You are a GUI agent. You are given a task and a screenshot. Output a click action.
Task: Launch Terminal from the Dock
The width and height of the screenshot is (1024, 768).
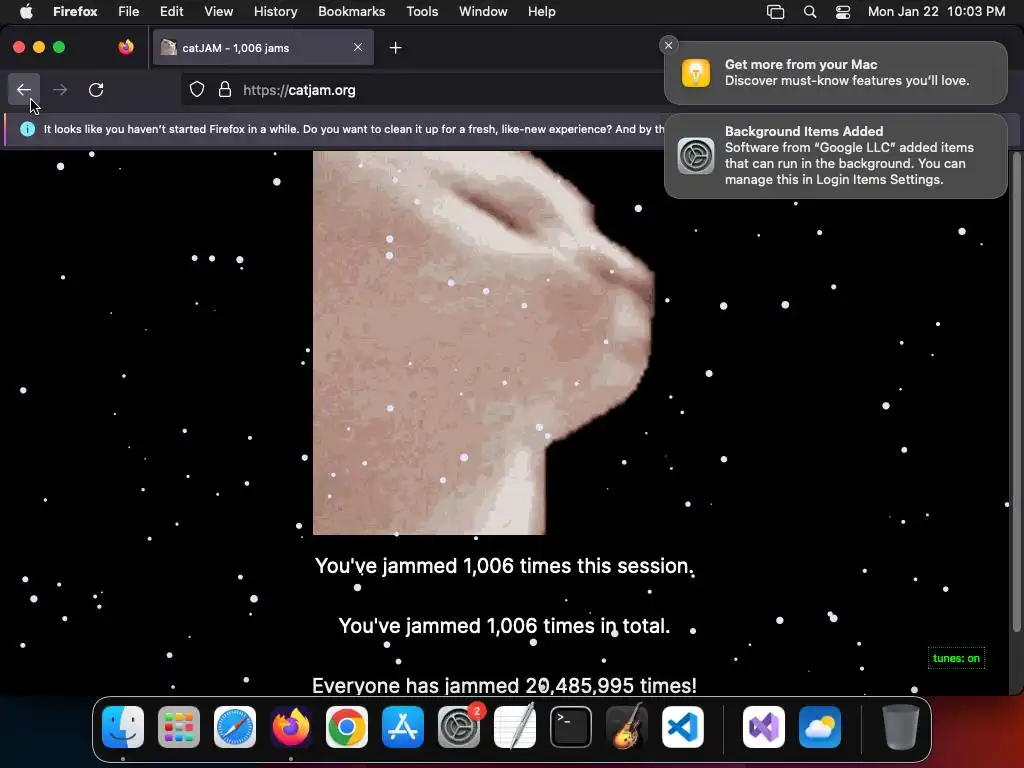coord(571,727)
